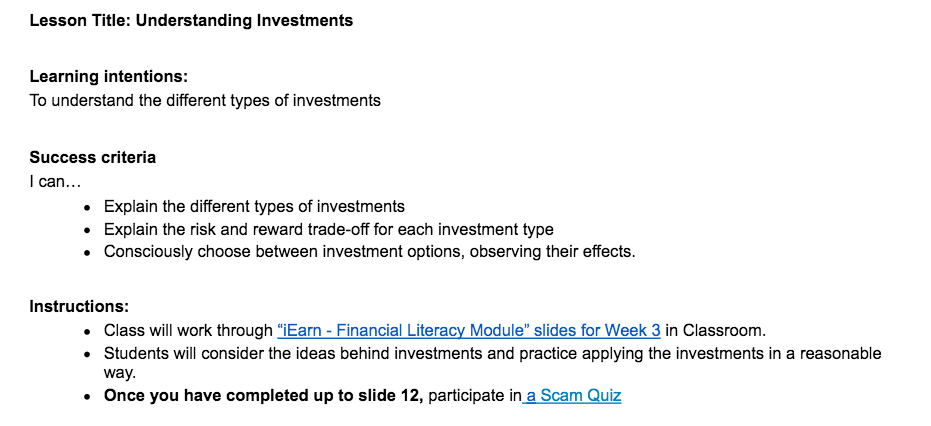Click bullet about risk and reward trade-off
The image size is (931, 426).
(x=328, y=229)
